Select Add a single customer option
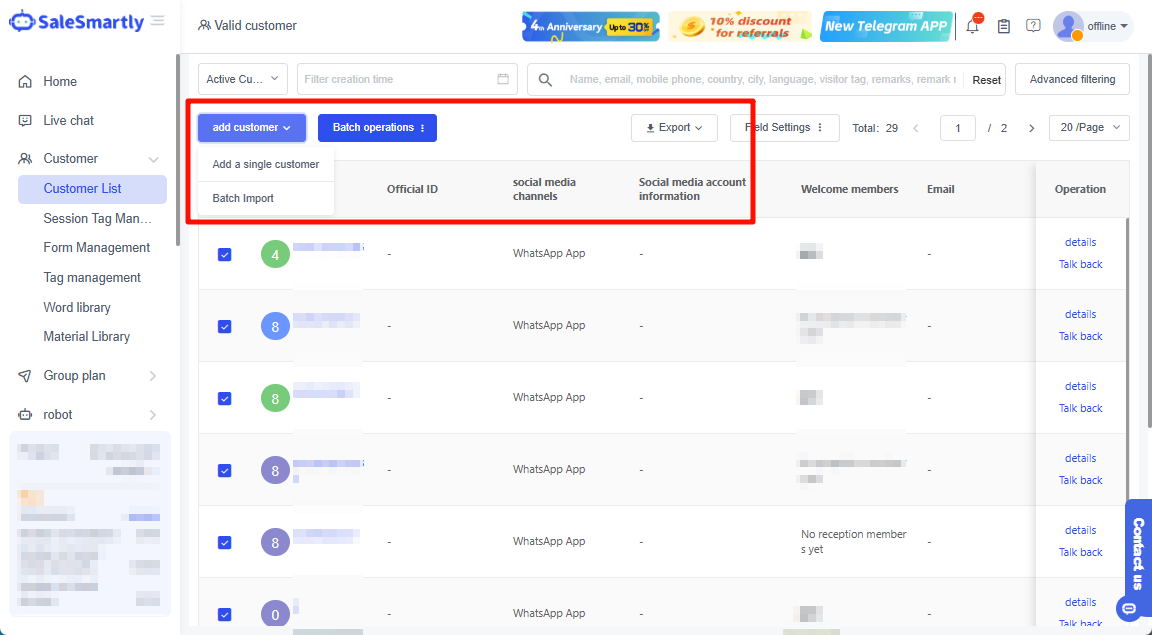1152x635 pixels. (x=266, y=164)
